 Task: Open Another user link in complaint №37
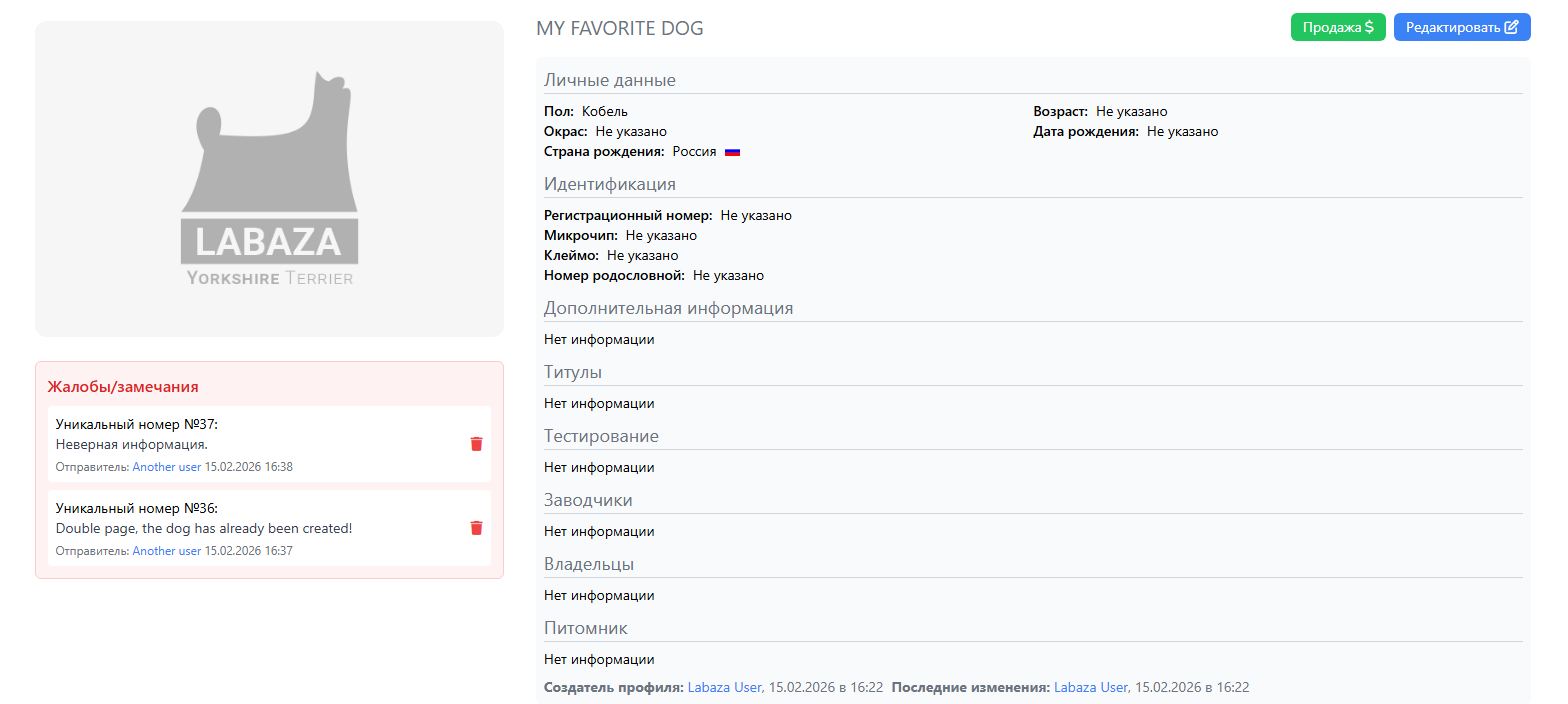167,467
